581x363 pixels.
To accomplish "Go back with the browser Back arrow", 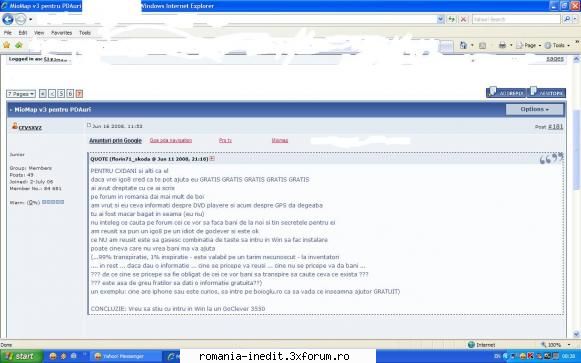I will (8, 19).
